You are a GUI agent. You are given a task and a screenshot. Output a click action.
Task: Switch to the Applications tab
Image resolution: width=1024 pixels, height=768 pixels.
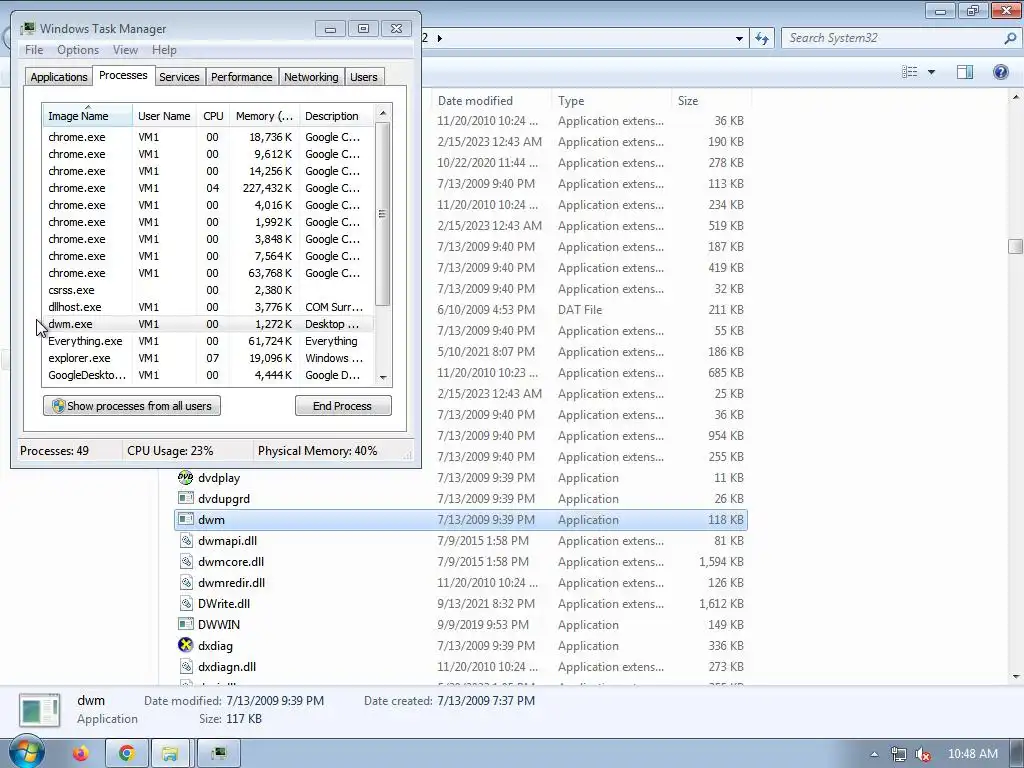(x=59, y=77)
